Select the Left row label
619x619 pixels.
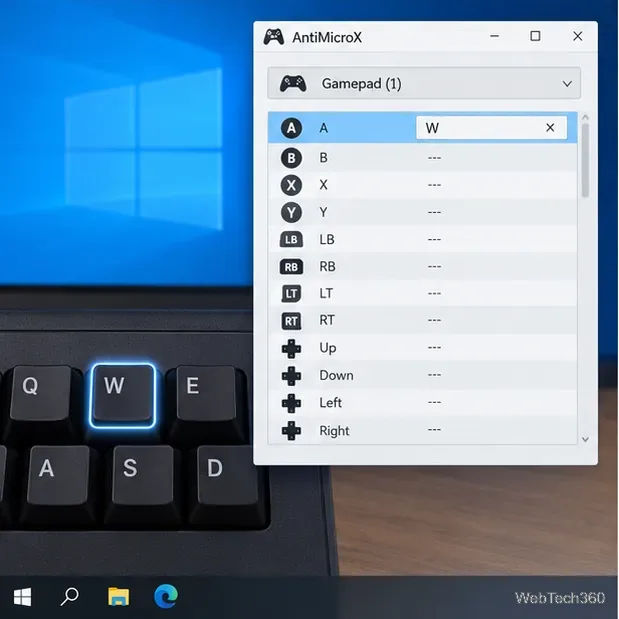pyautogui.click(x=330, y=403)
